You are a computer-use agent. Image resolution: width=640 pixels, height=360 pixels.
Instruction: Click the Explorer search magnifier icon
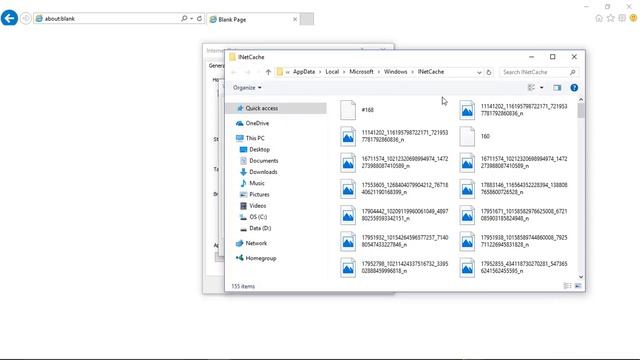[572, 72]
